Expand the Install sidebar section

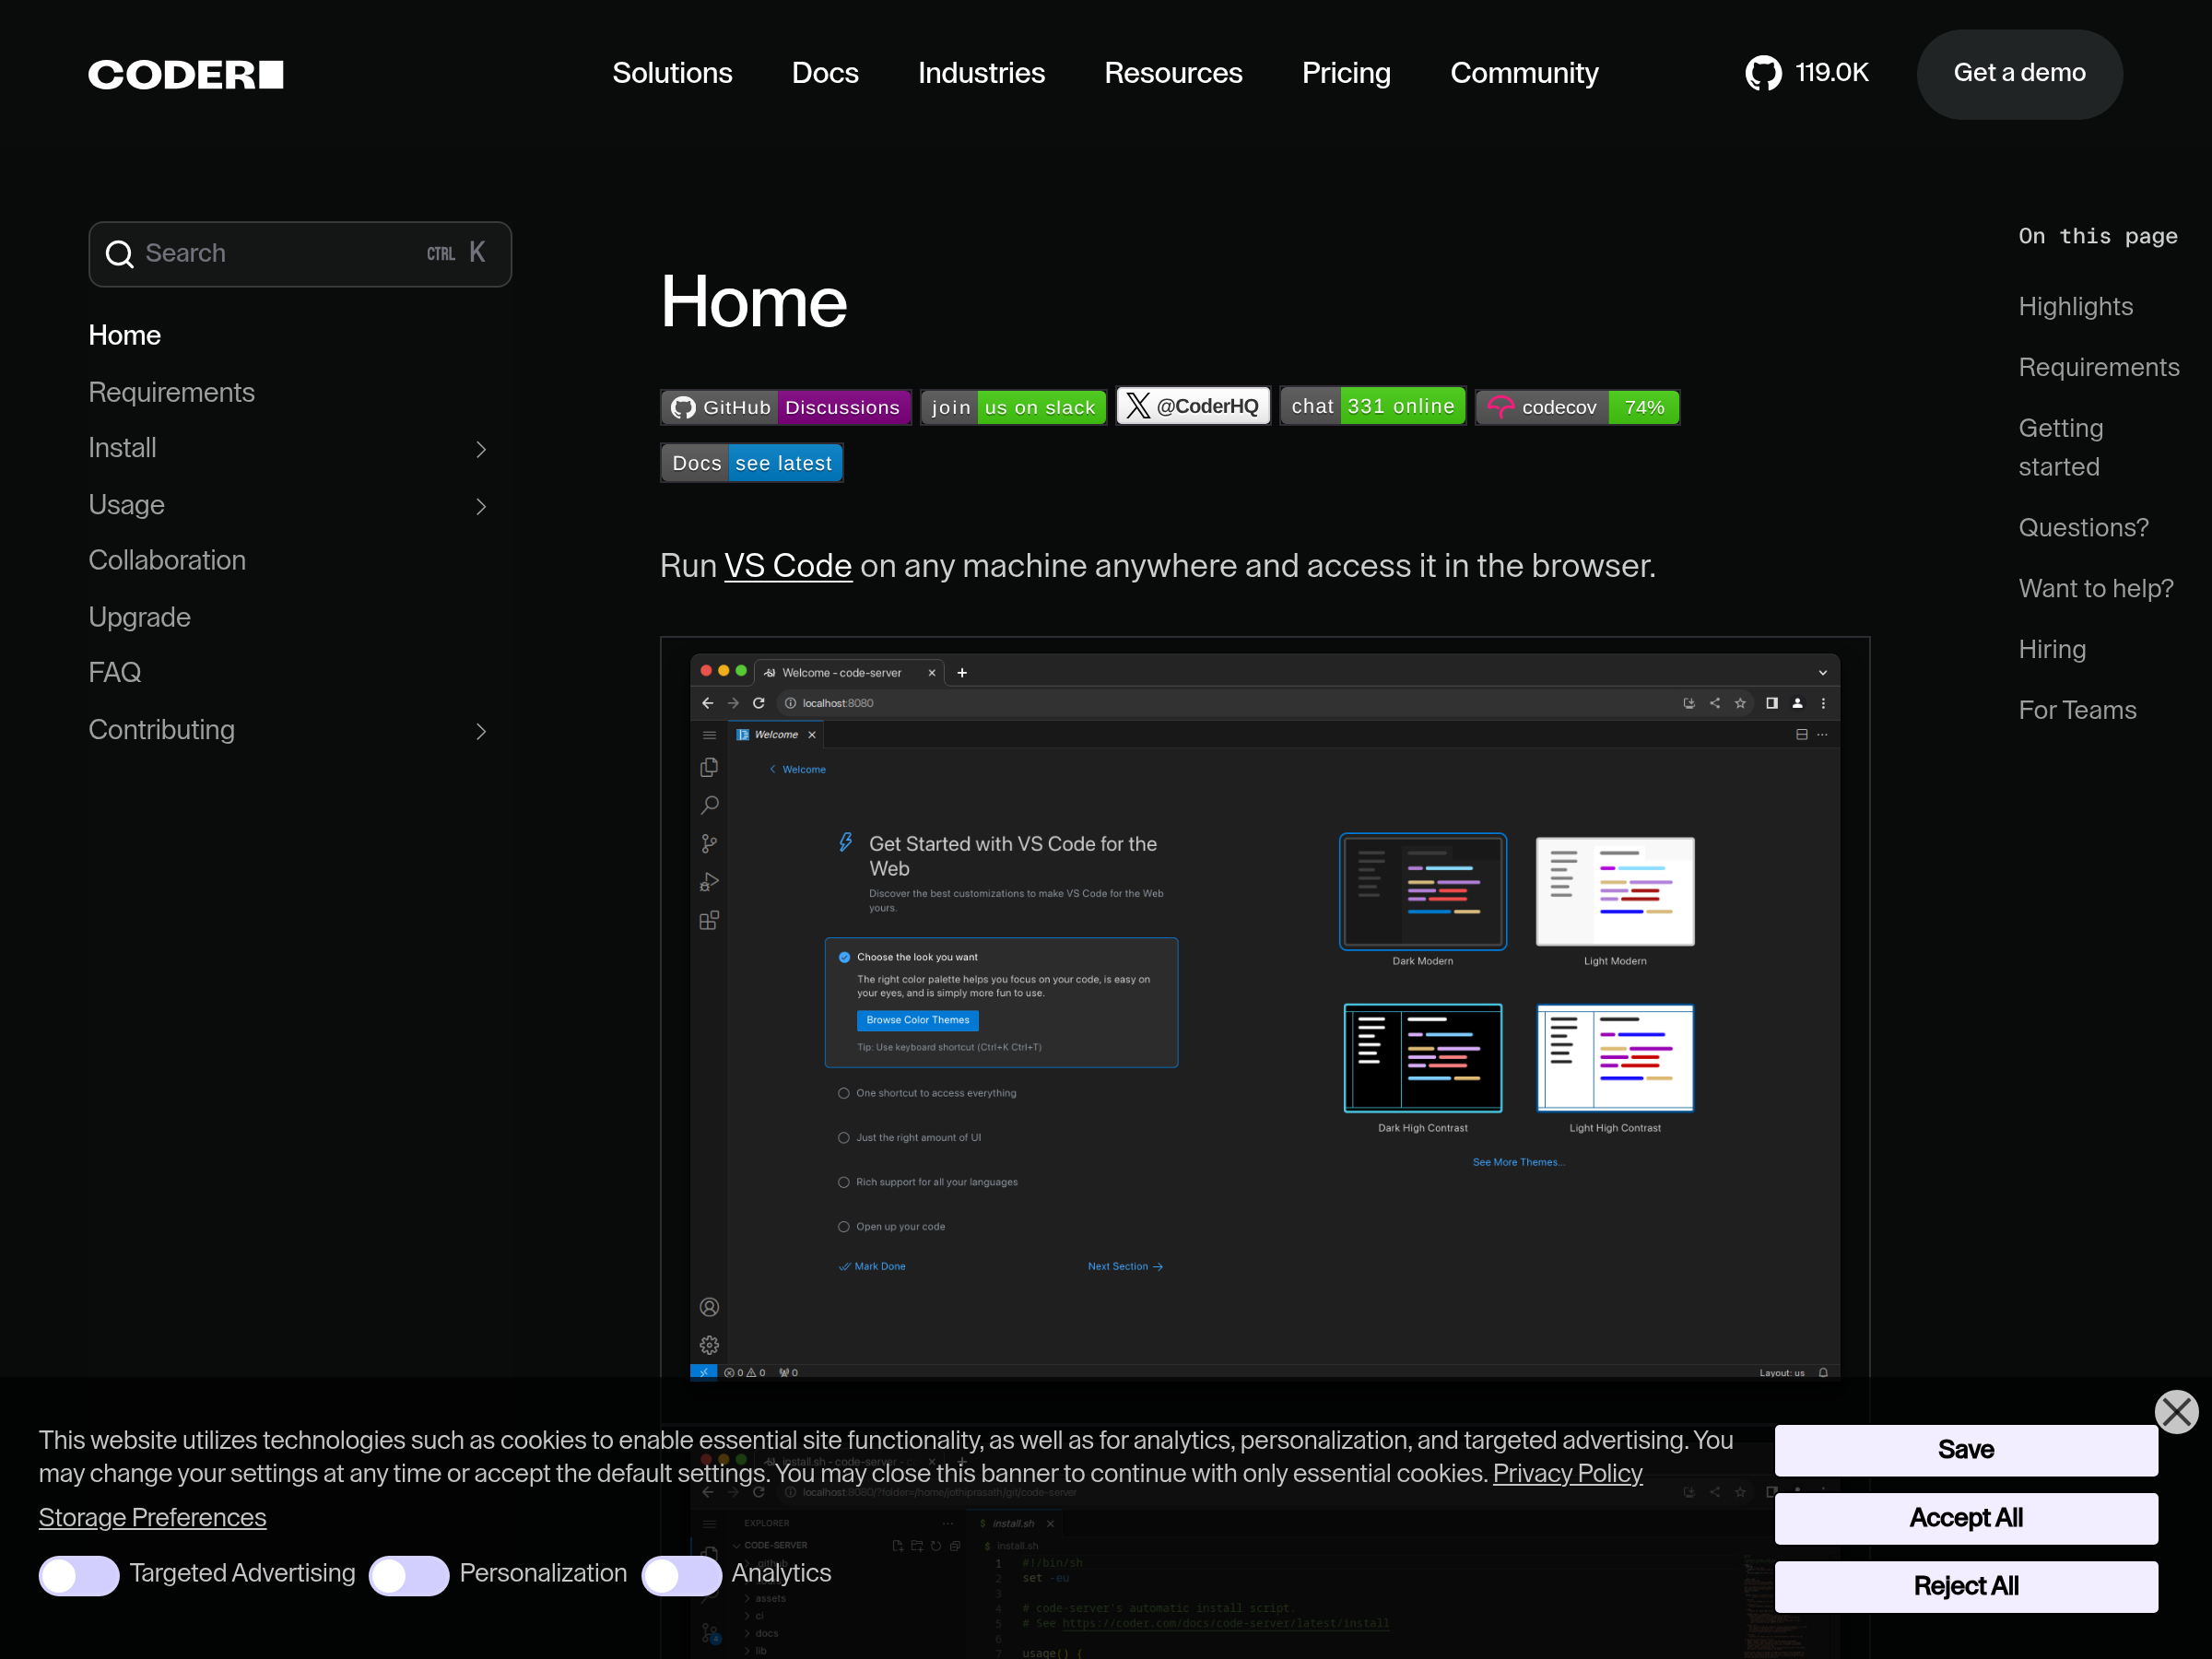click(x=481, y=449)
